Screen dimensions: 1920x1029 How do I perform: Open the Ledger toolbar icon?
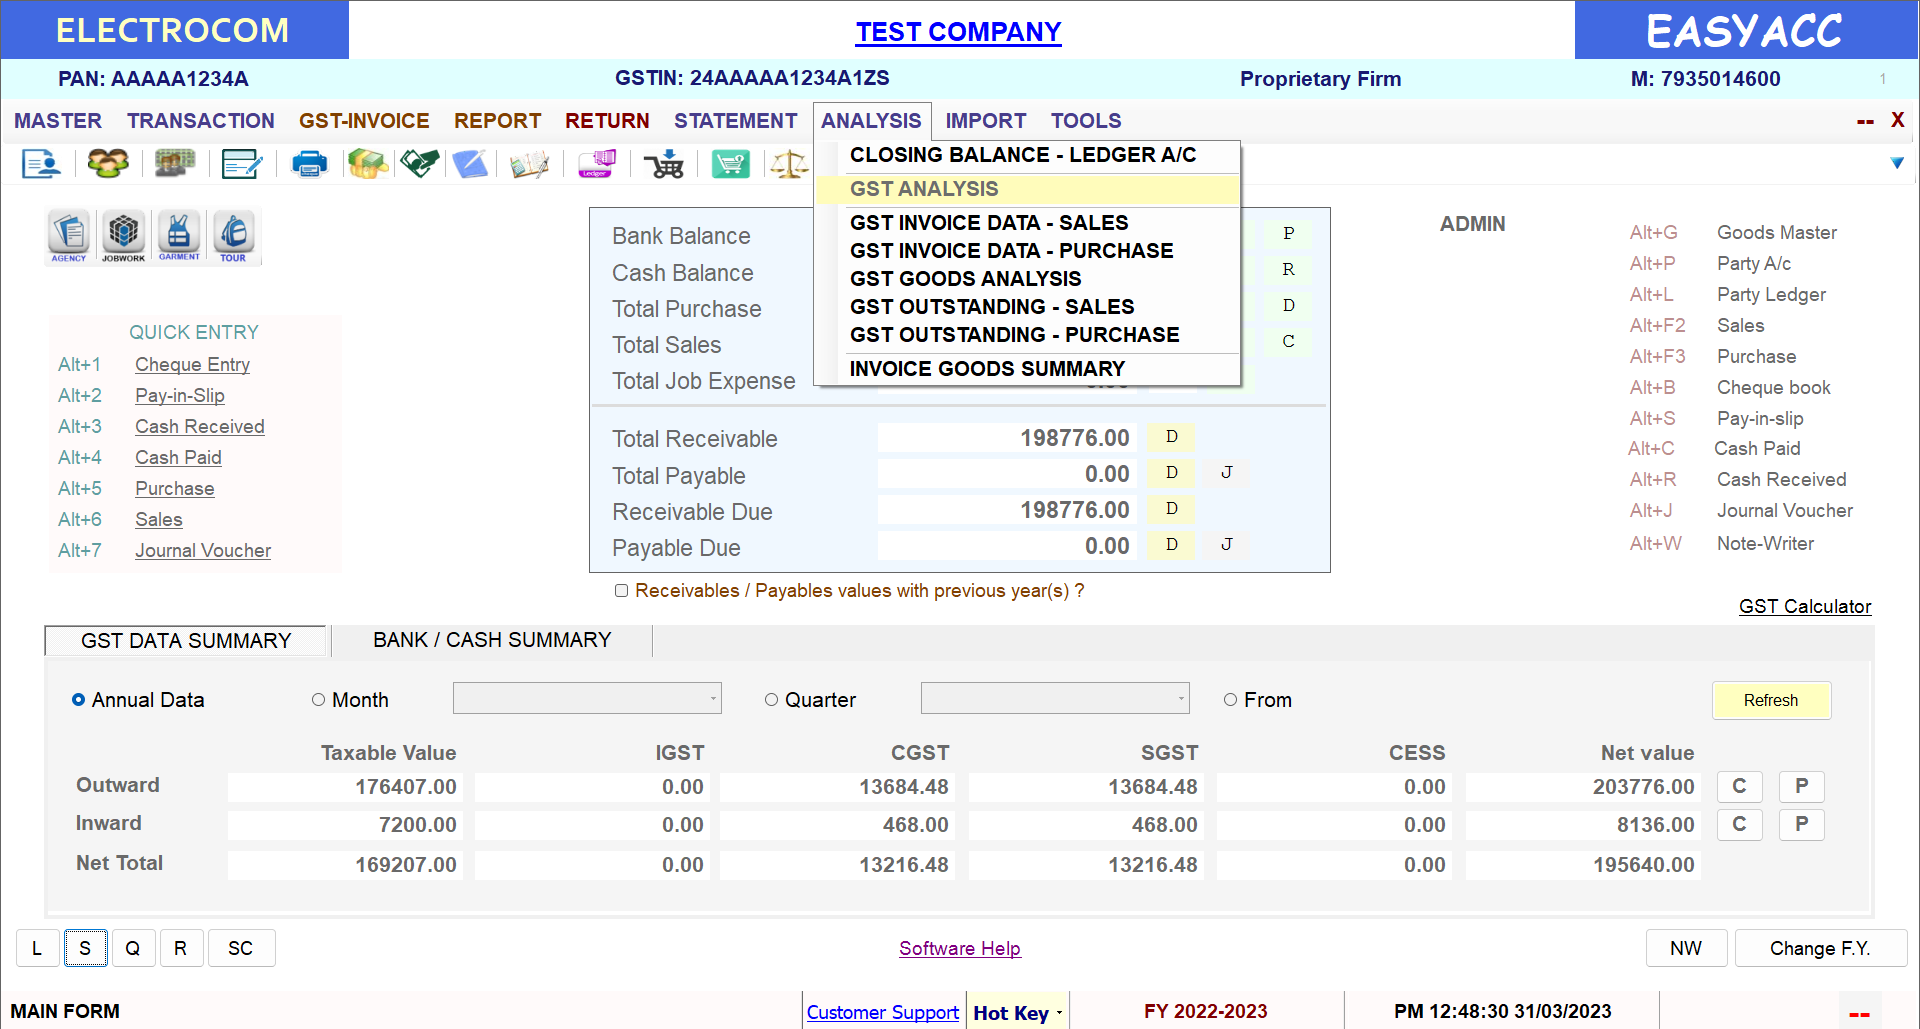point(597,163)
